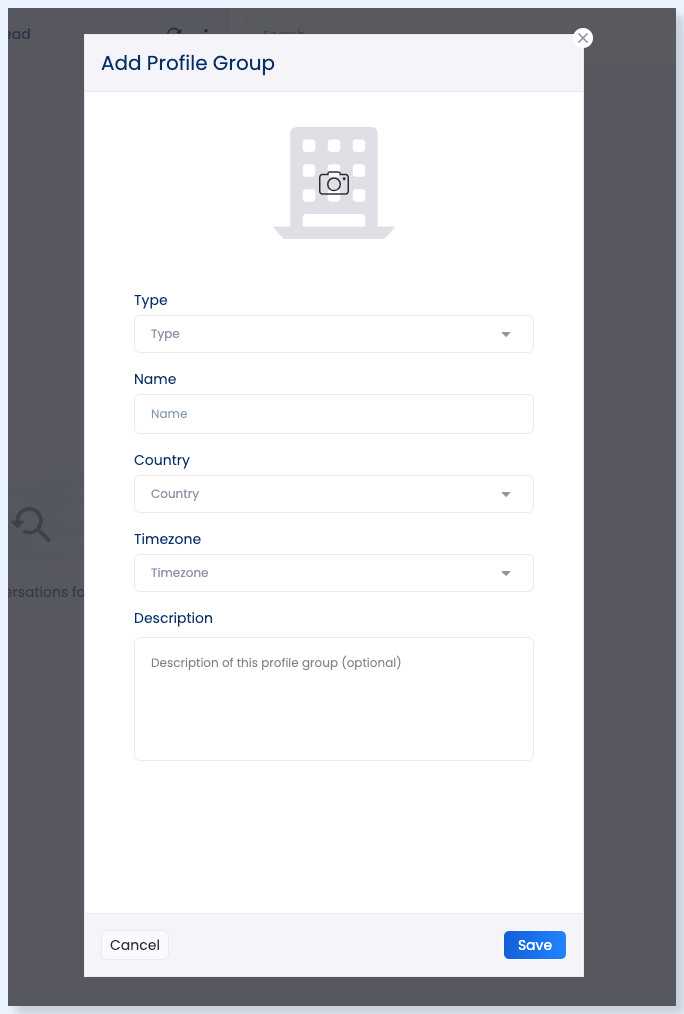Focus the Name input field
Image resolution: width=684 pixels, height=1014 pixels.
coord(334,414)
